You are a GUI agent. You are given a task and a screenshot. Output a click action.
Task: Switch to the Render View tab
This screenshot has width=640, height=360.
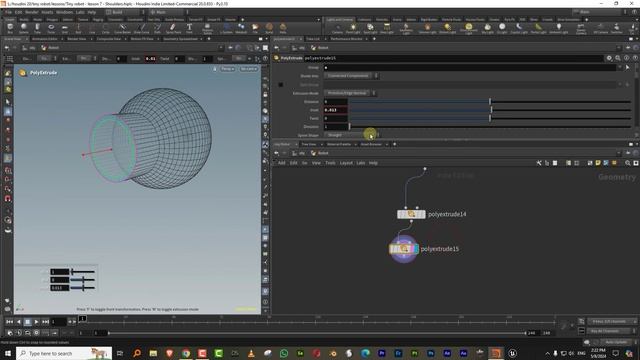(x=77, y=39)
